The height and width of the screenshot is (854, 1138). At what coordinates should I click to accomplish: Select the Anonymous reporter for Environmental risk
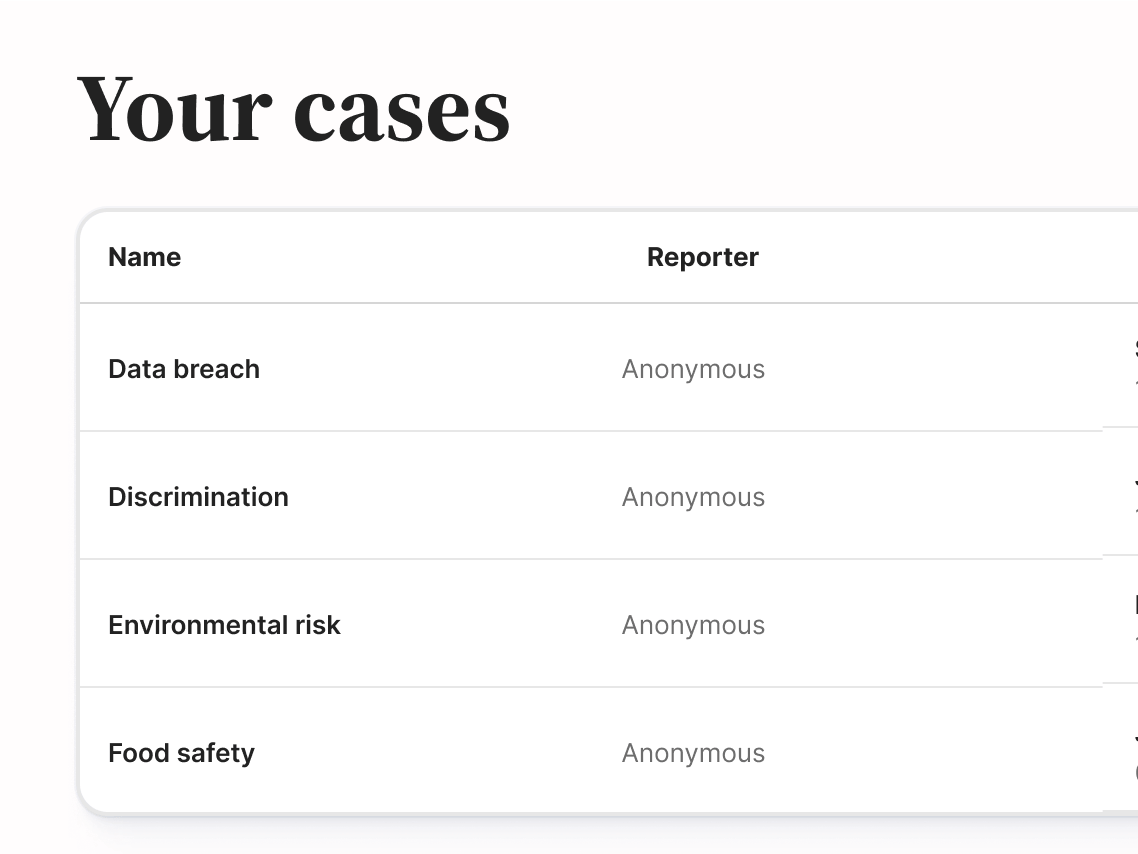[693, 624]
